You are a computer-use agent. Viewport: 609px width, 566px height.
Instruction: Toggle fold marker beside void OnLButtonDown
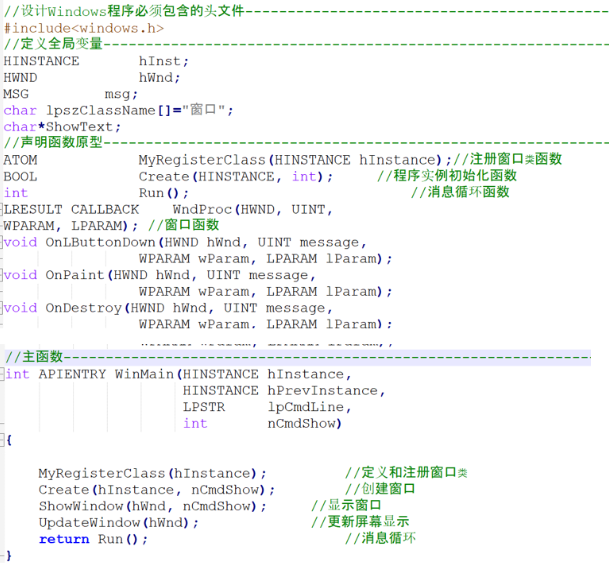coord(1,242)
